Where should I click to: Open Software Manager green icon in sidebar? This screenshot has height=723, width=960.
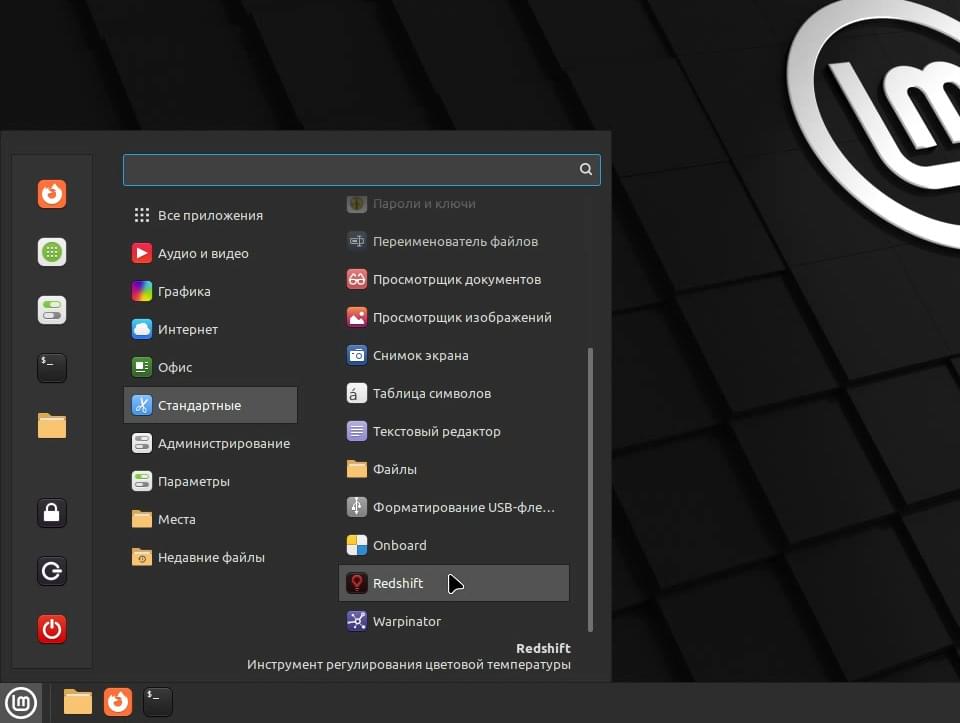click(52, 252)
